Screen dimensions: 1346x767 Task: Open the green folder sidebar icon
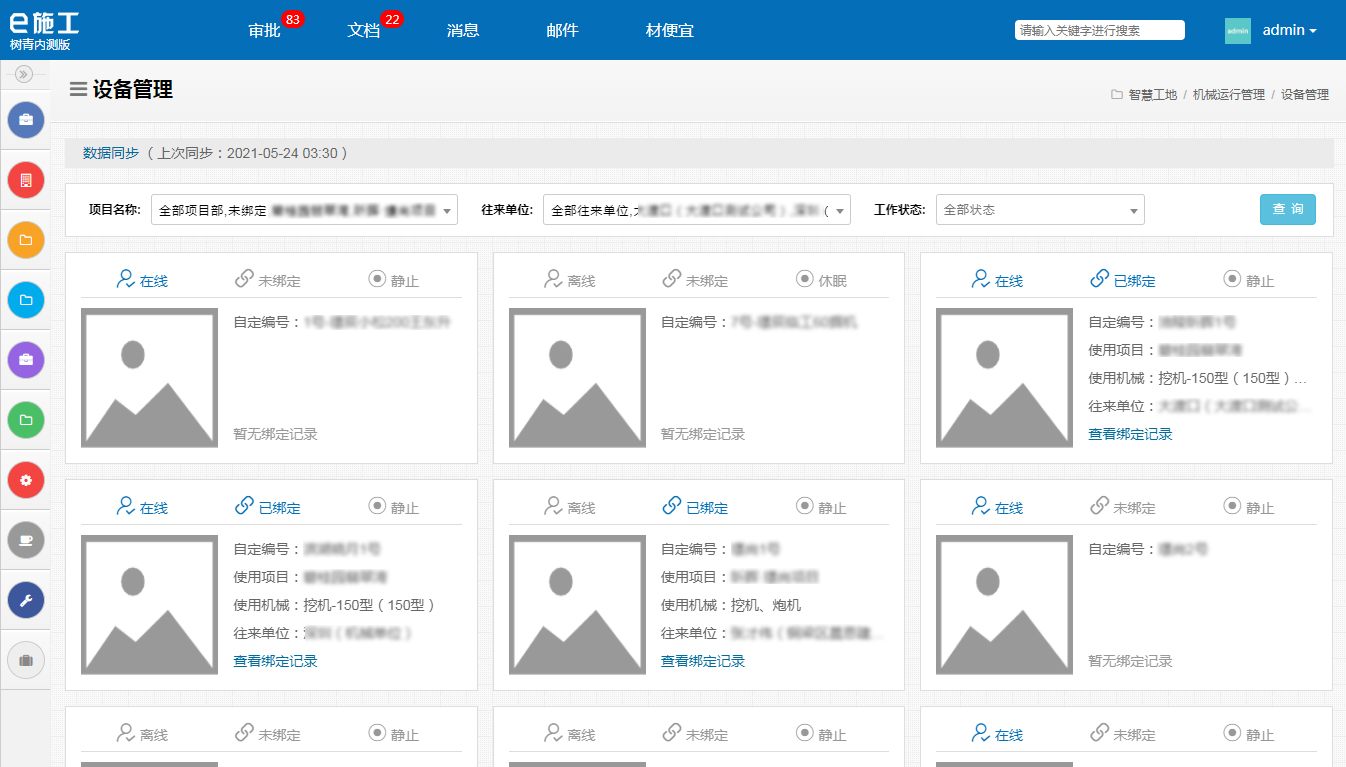tap(25, 420)
